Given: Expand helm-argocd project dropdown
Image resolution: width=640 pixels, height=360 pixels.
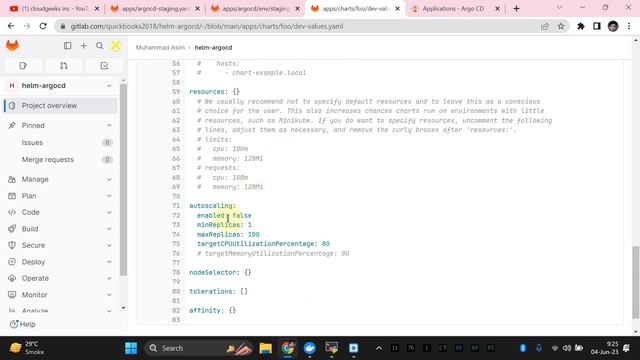Looking at the screenshot, I should point(109,86).
